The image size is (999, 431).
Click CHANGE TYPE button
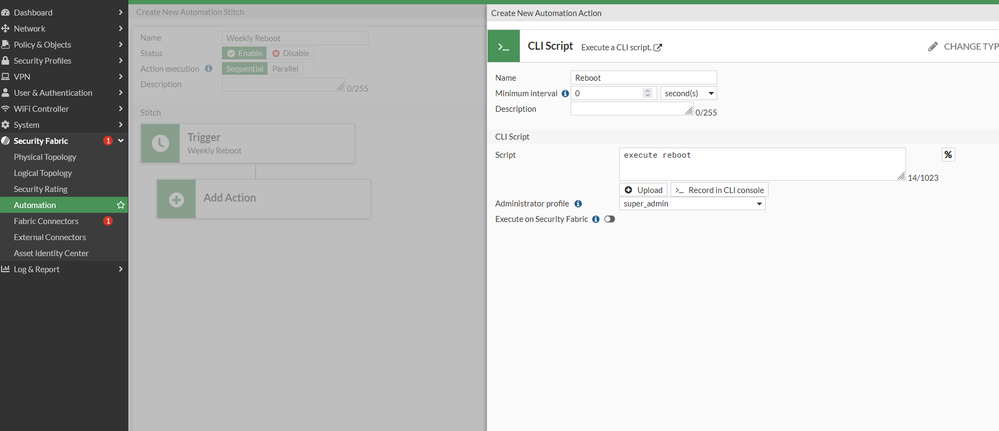tap(963, 47)
